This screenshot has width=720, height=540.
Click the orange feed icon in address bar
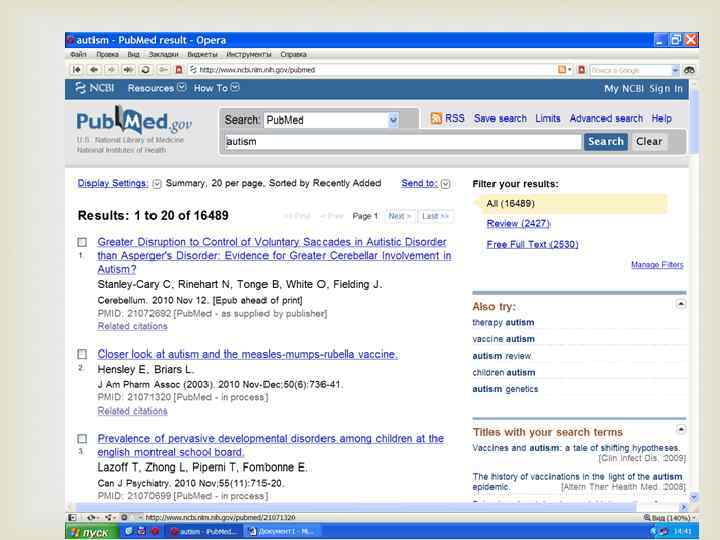562,69
